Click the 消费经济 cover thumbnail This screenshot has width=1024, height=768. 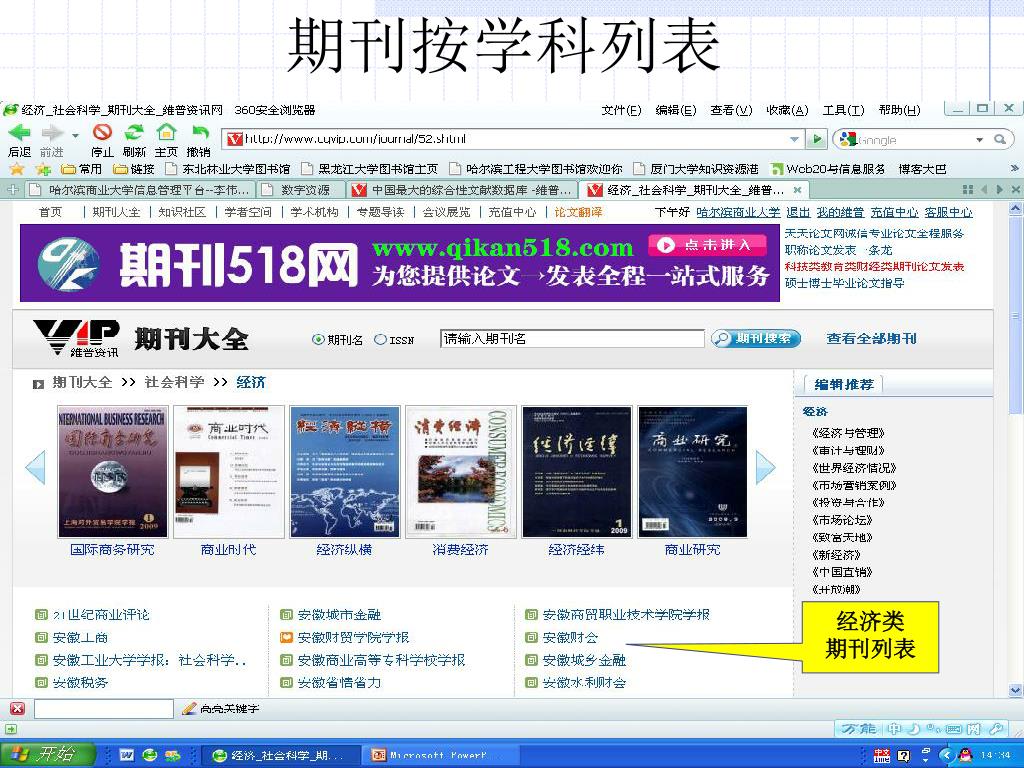[460, 472]
